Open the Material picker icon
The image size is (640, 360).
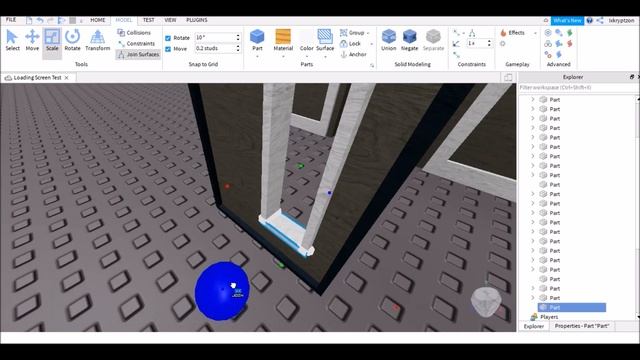point(283,37)
